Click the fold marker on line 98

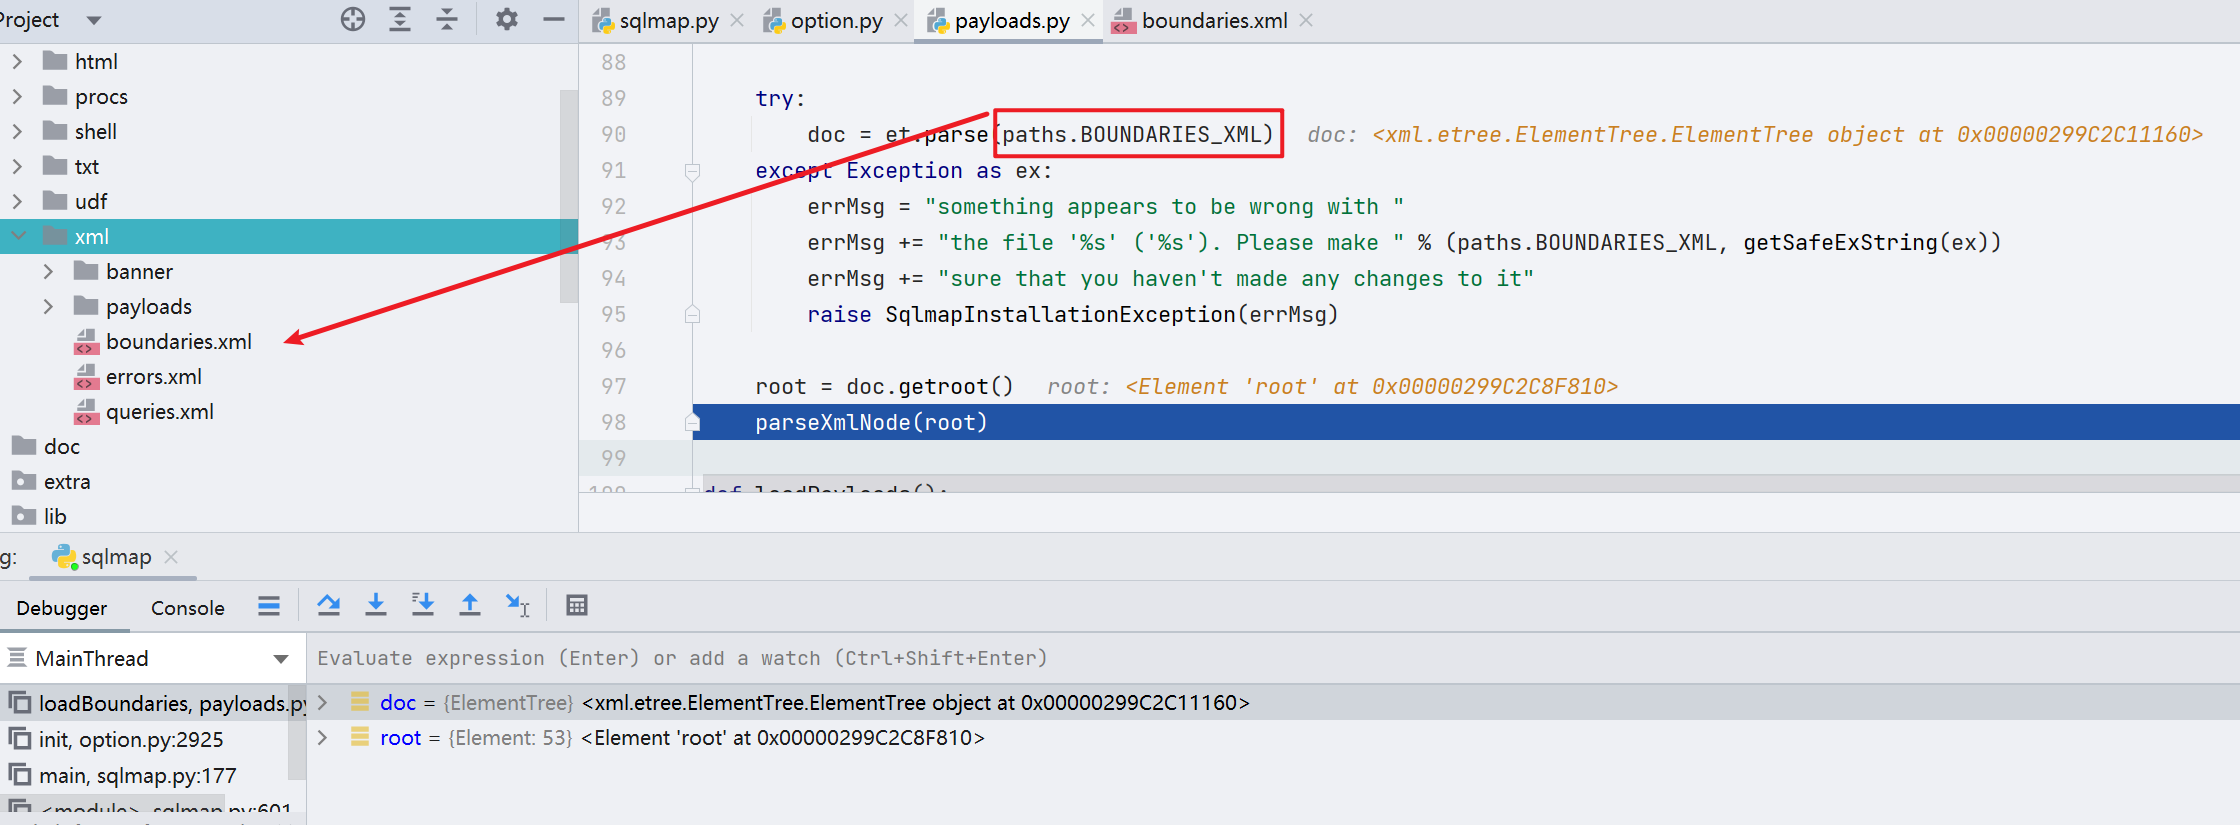click(x=692, y=422)
